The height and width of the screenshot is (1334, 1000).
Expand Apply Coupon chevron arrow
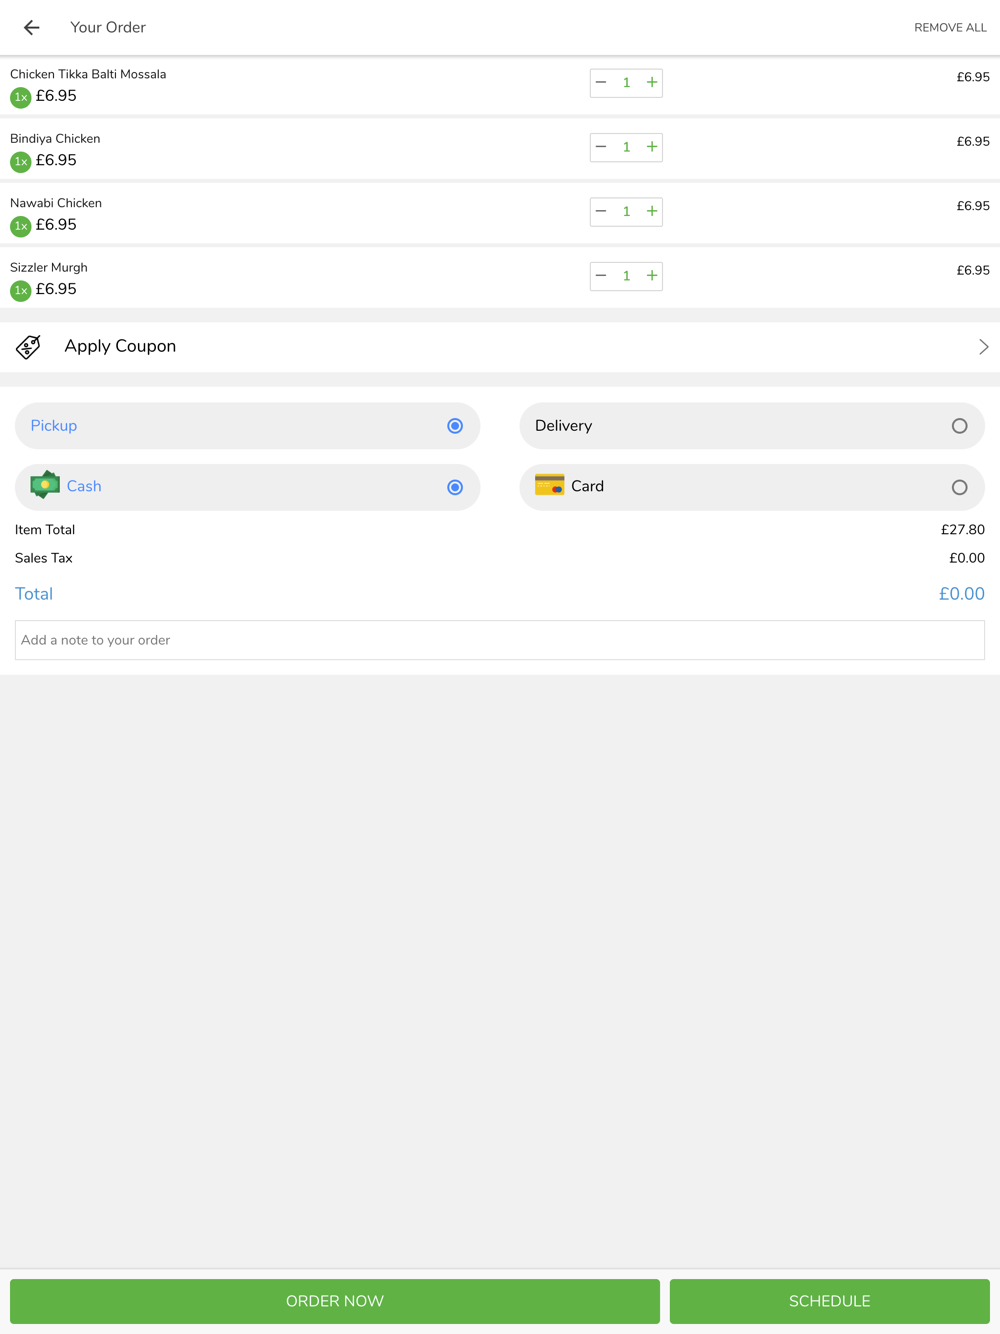pos(984,347)
